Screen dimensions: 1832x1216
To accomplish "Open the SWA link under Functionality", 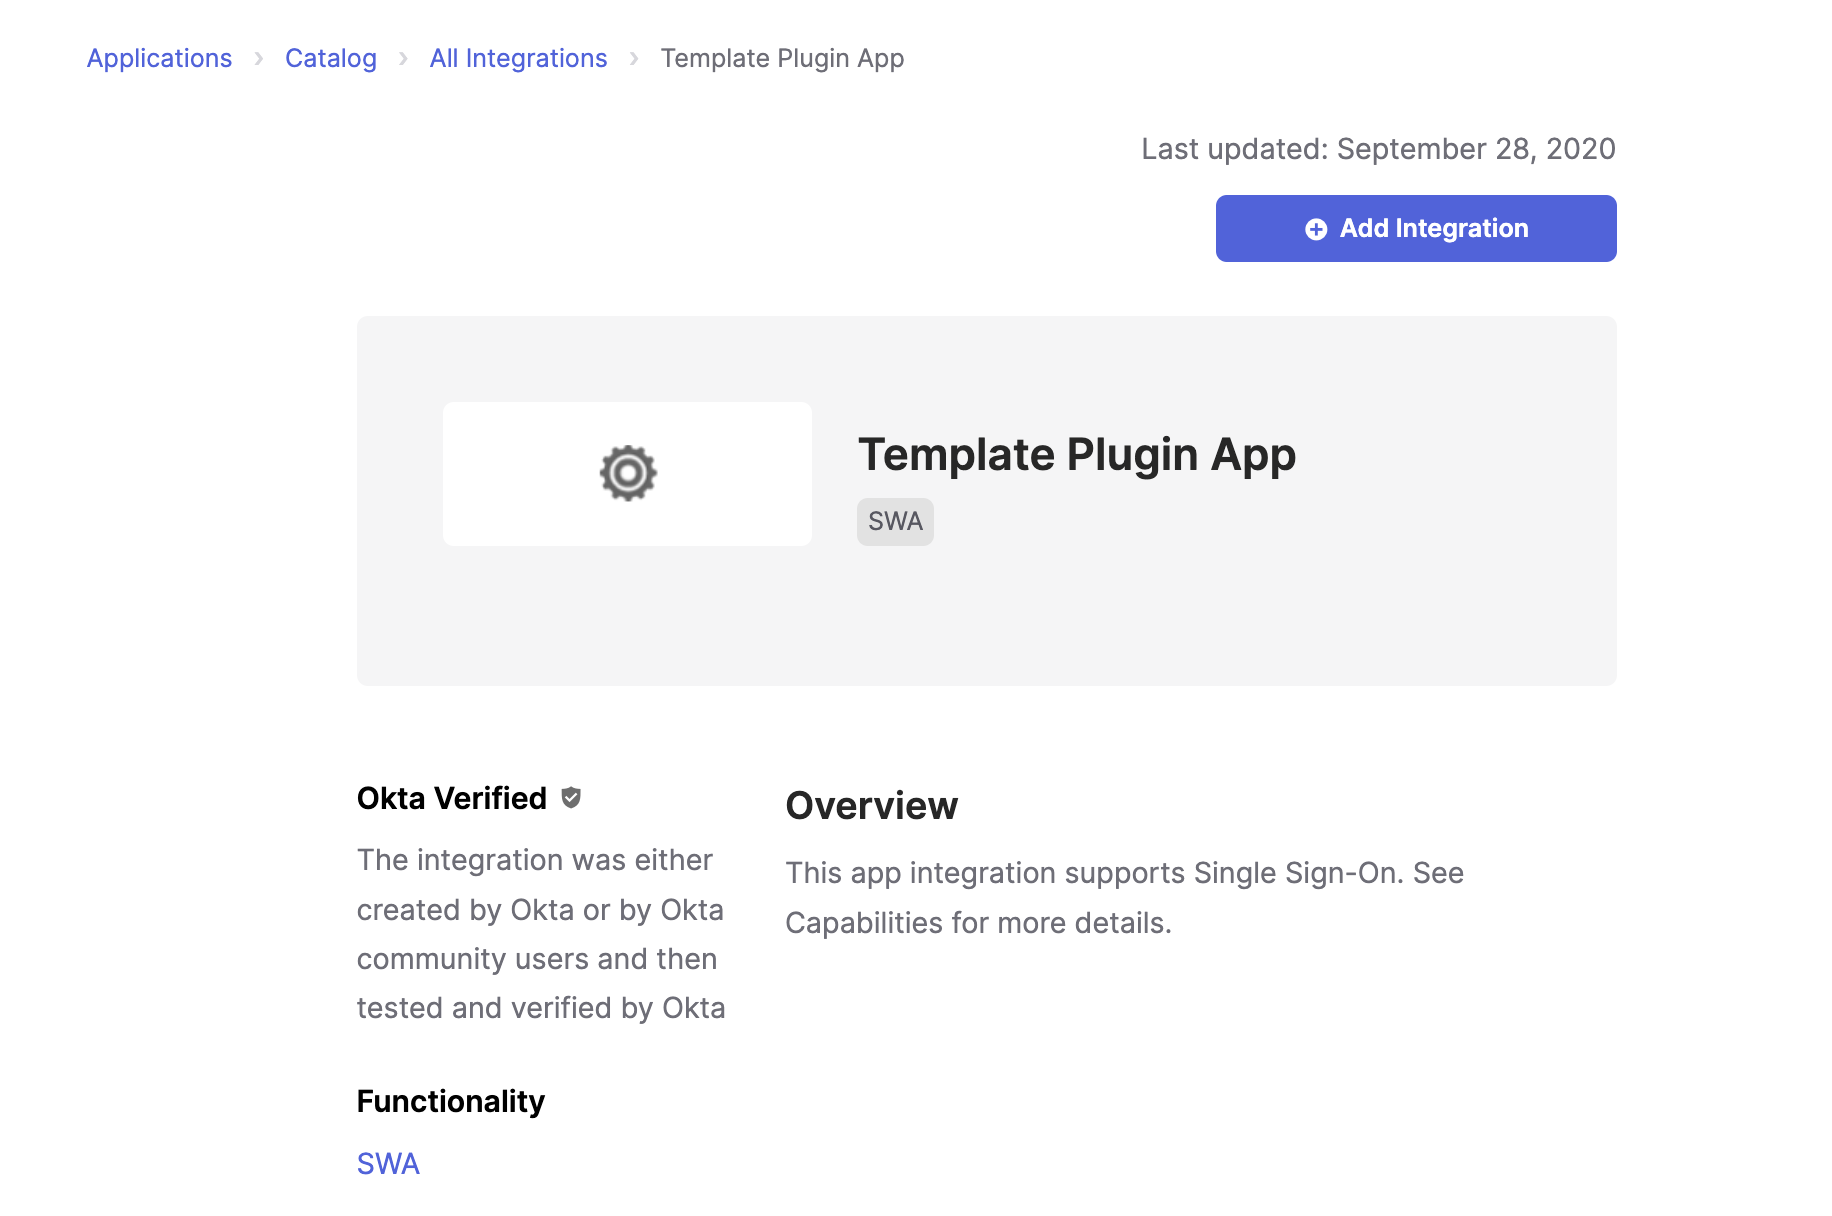I will [388, 1163].
